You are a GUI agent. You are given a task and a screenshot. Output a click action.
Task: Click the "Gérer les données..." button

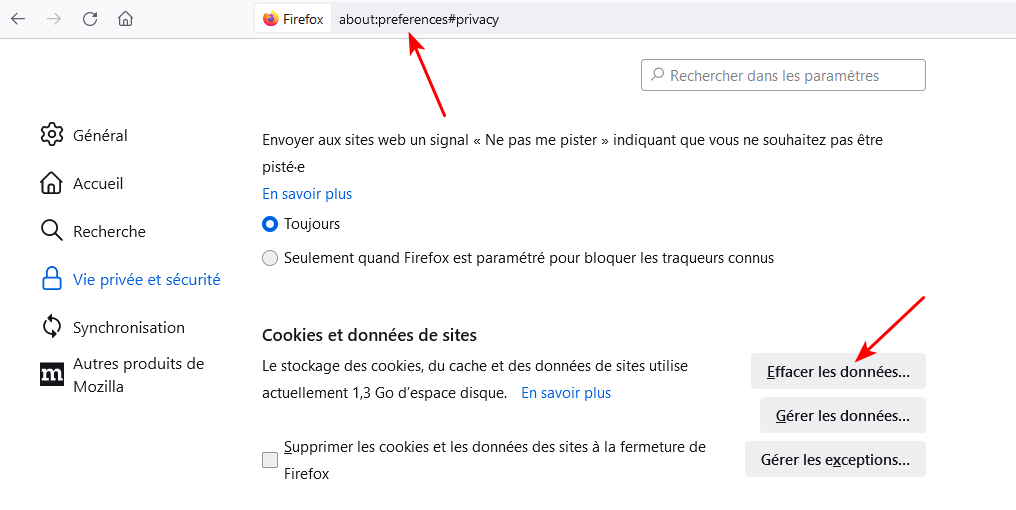coord(843,415)
